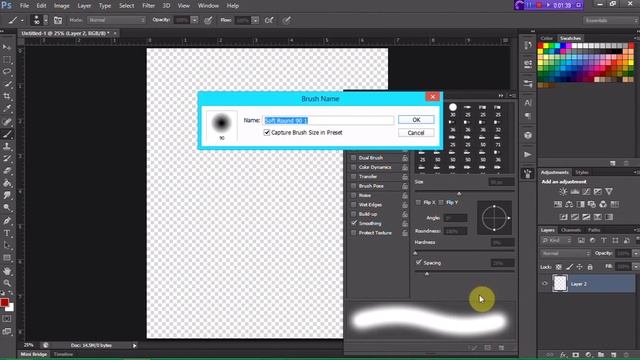640x360 pixels.
Task: Switch to the Paths tab
Action: tap(594, 230)
